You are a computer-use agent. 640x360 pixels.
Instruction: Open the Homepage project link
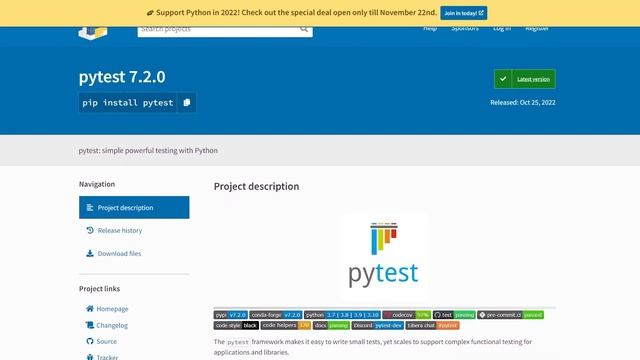[112, 309]
